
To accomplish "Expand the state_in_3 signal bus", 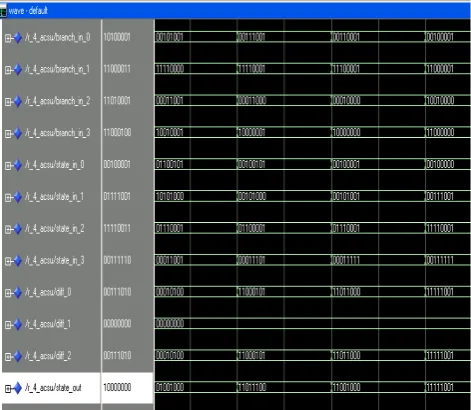I will 8,261.
